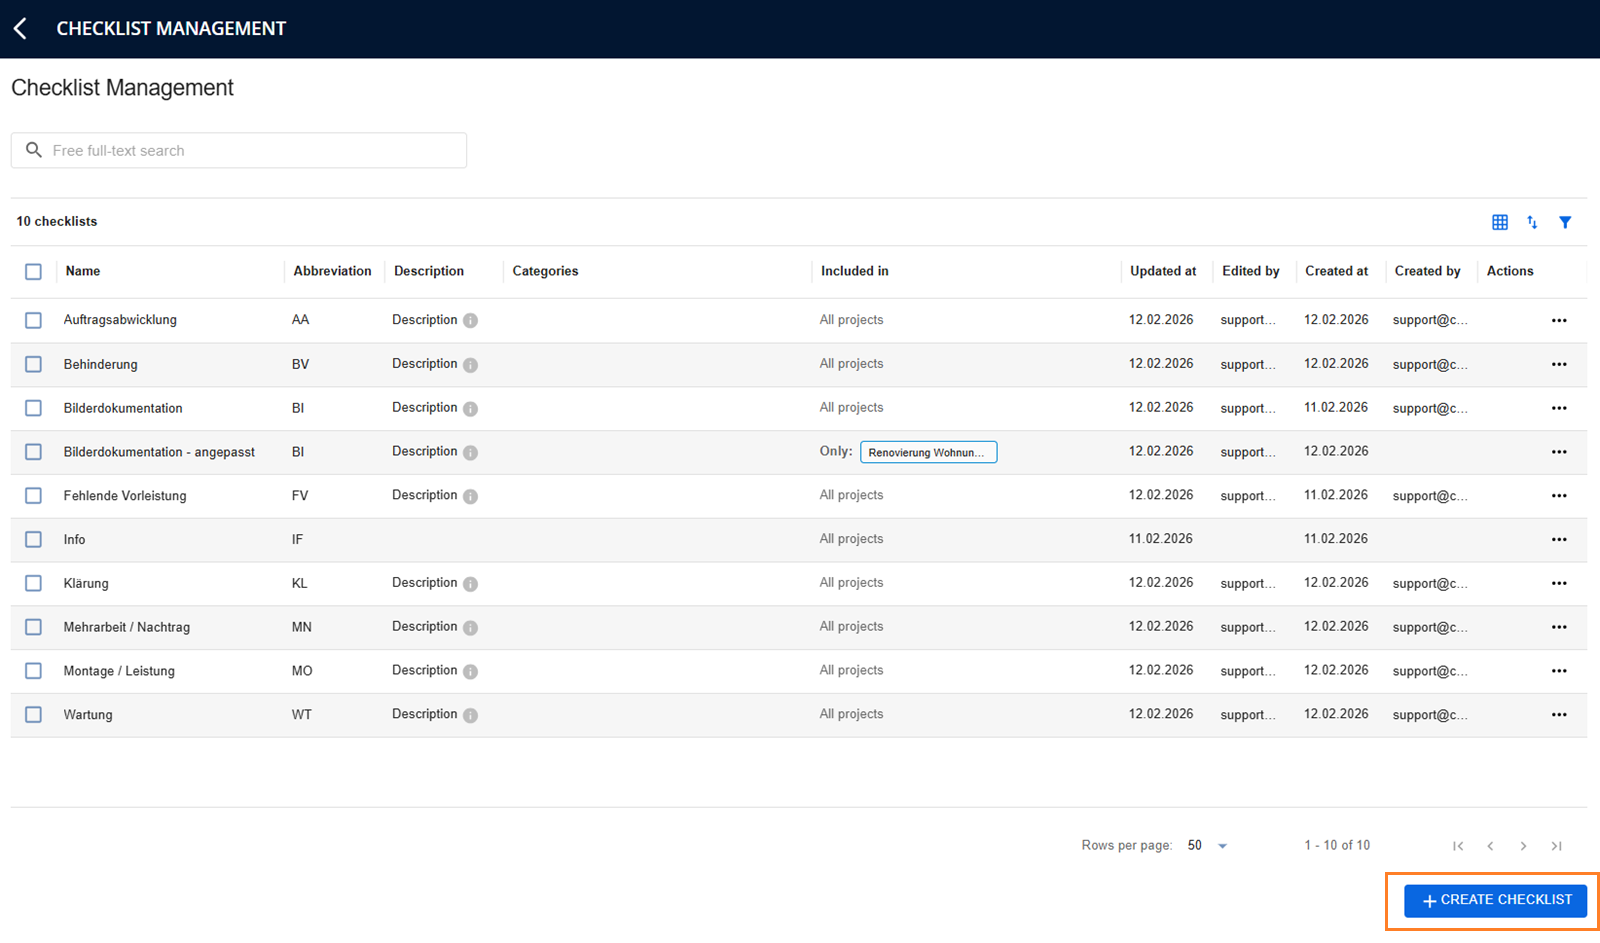This screenshot has height=943, width=1600.
Task: Expand the rows per page dropdown
Action: coord(1207,846)
